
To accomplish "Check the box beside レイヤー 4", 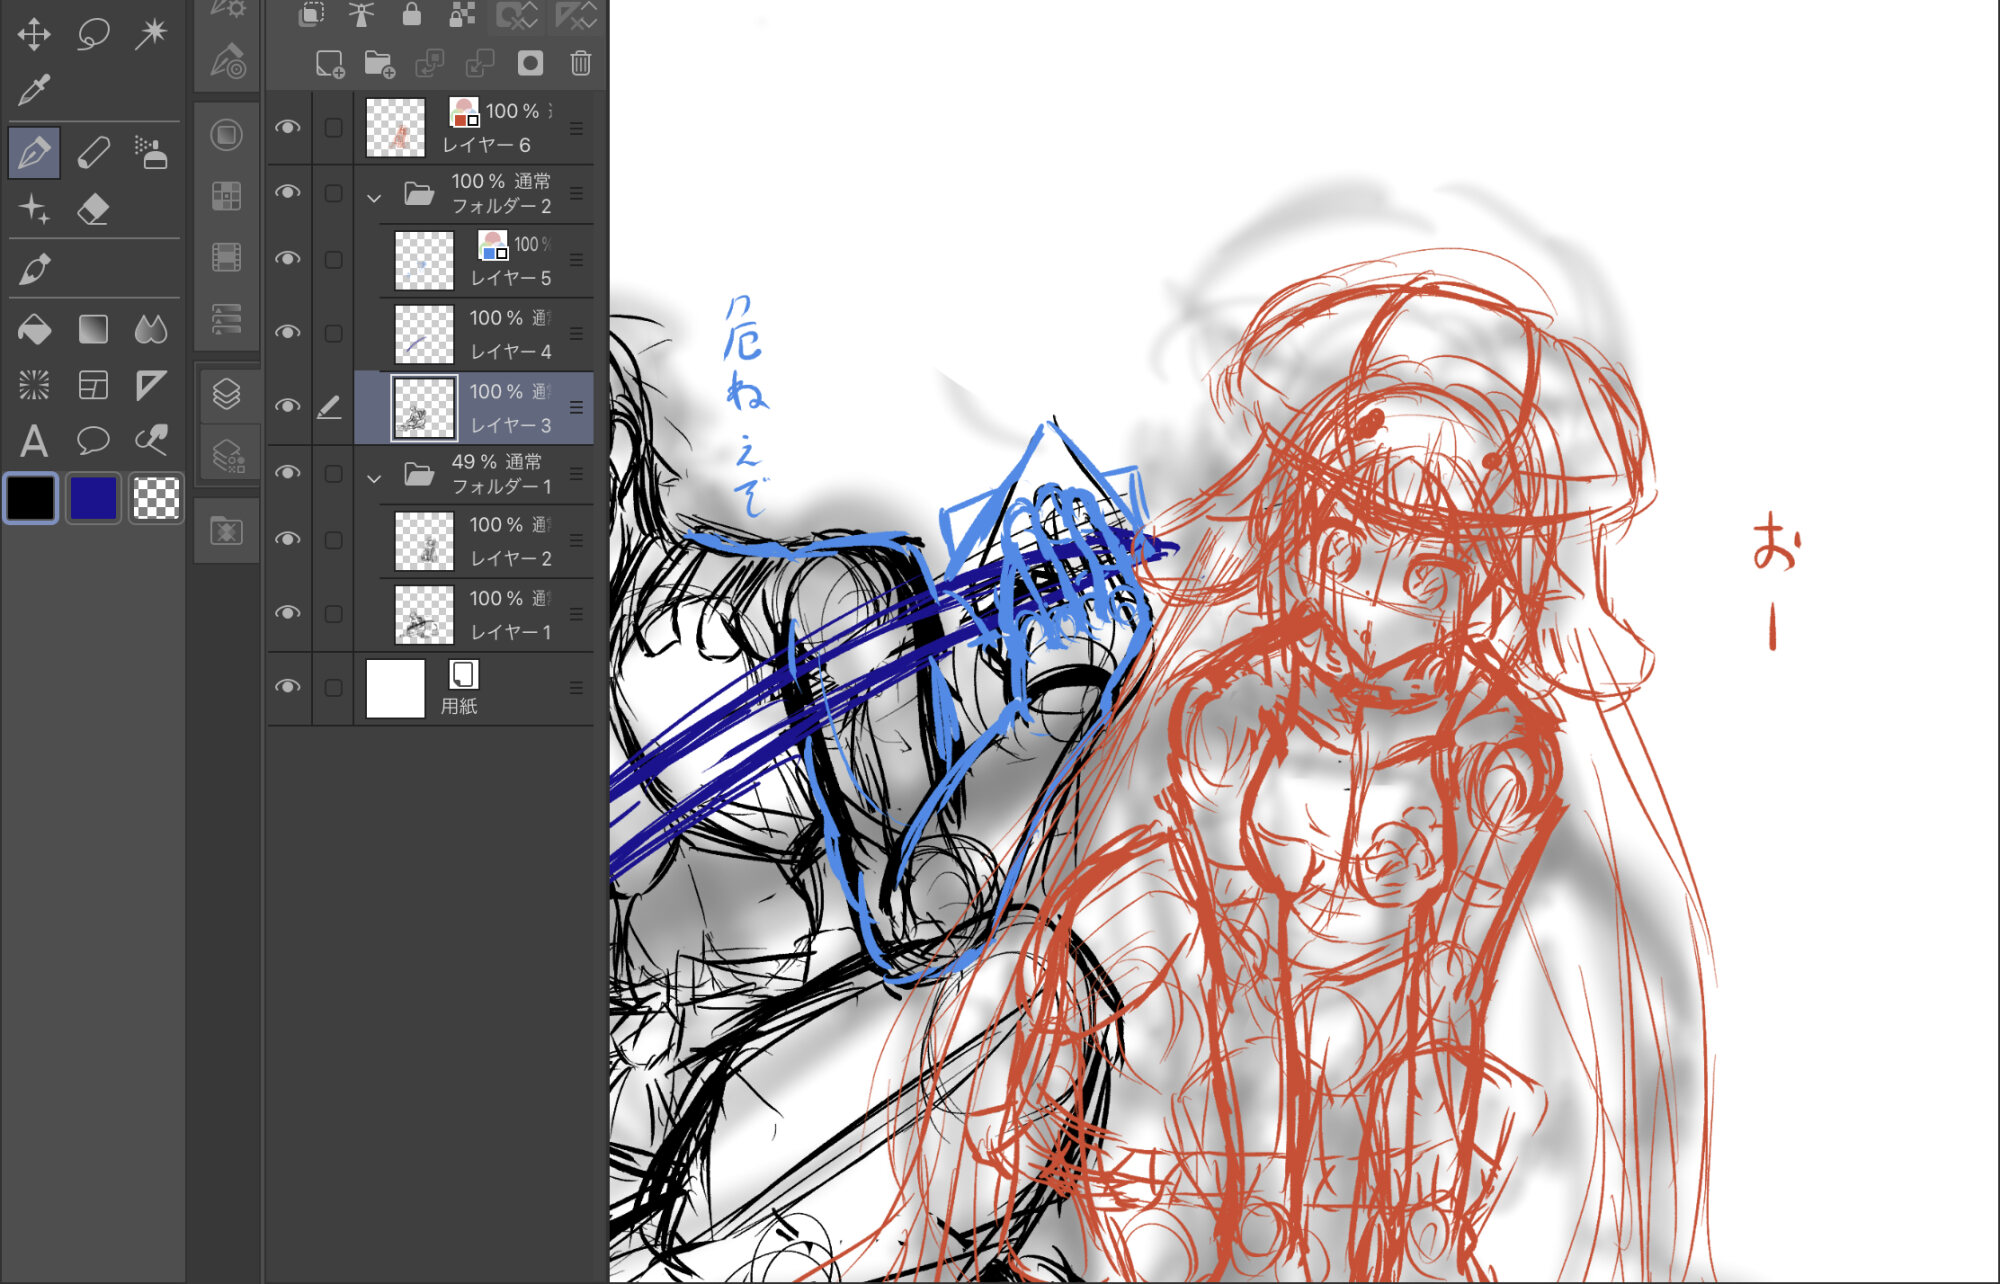I will tap(333, 333).
